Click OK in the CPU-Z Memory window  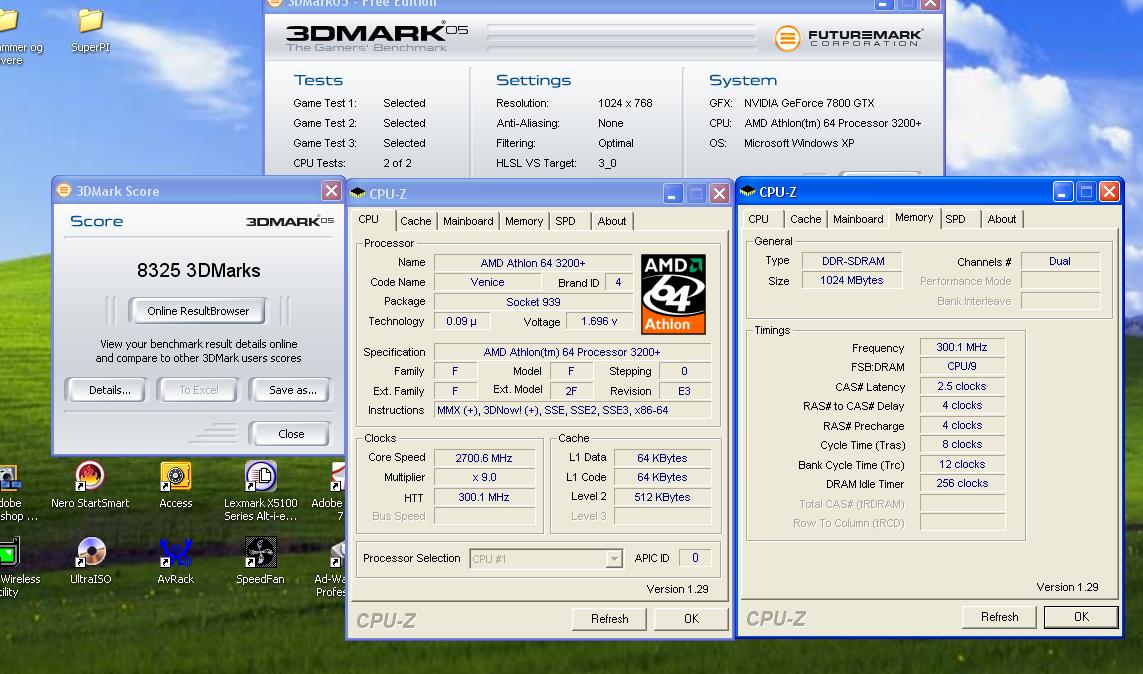1081,616
